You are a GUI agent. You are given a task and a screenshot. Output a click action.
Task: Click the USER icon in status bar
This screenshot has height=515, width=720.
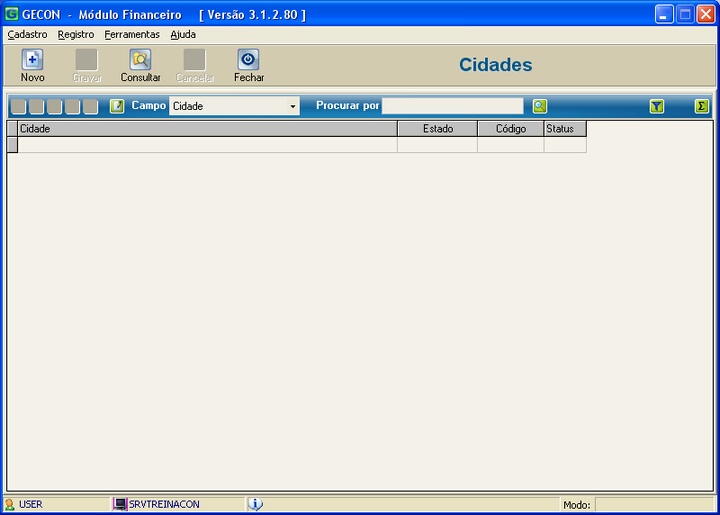point(9,504)
